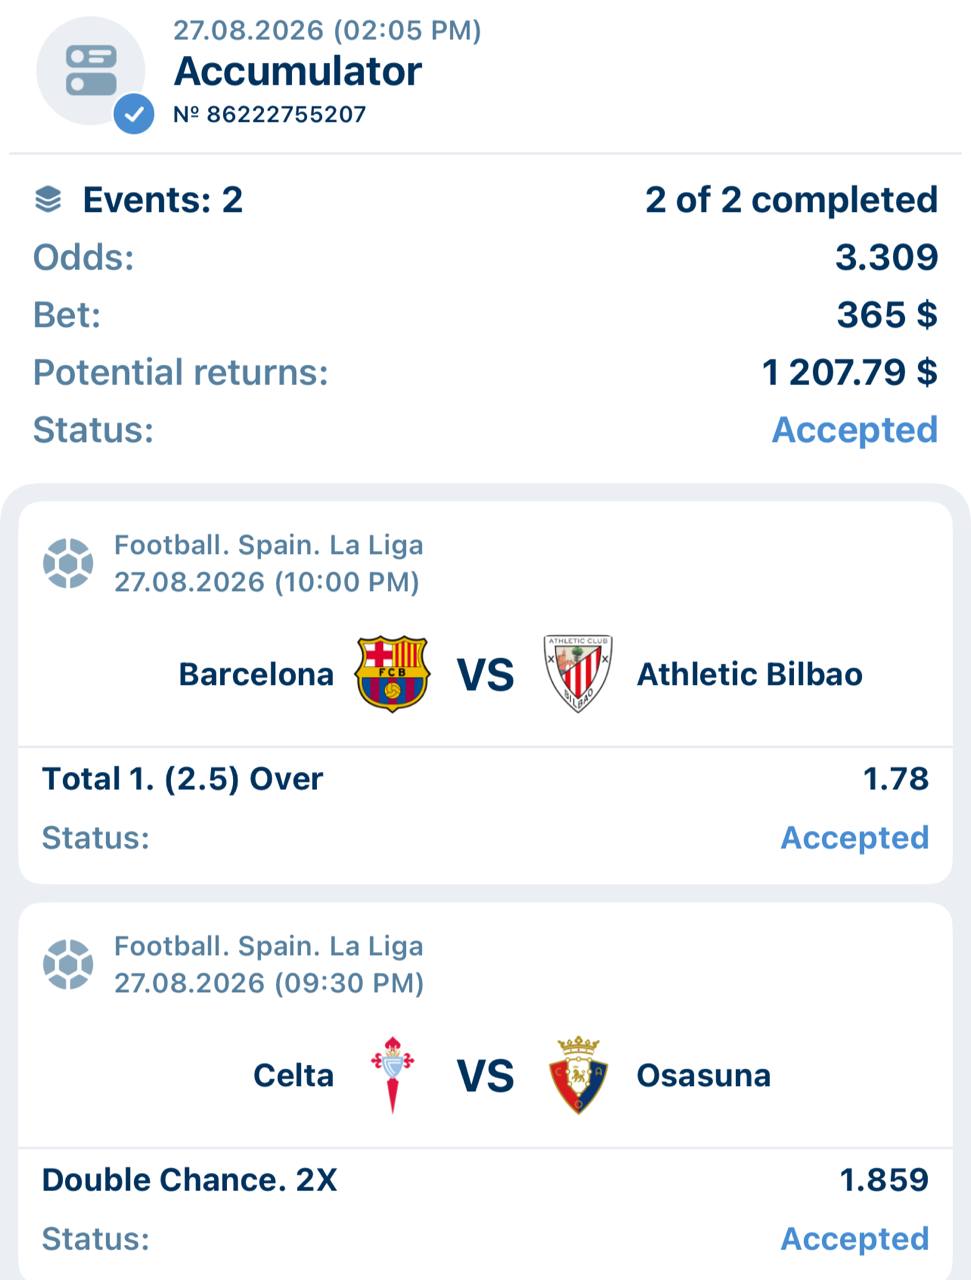Screen dimensions: 971x1280
Task: Open Accepted status for Double Chance 2X
Action: (x=855, y=1239)
